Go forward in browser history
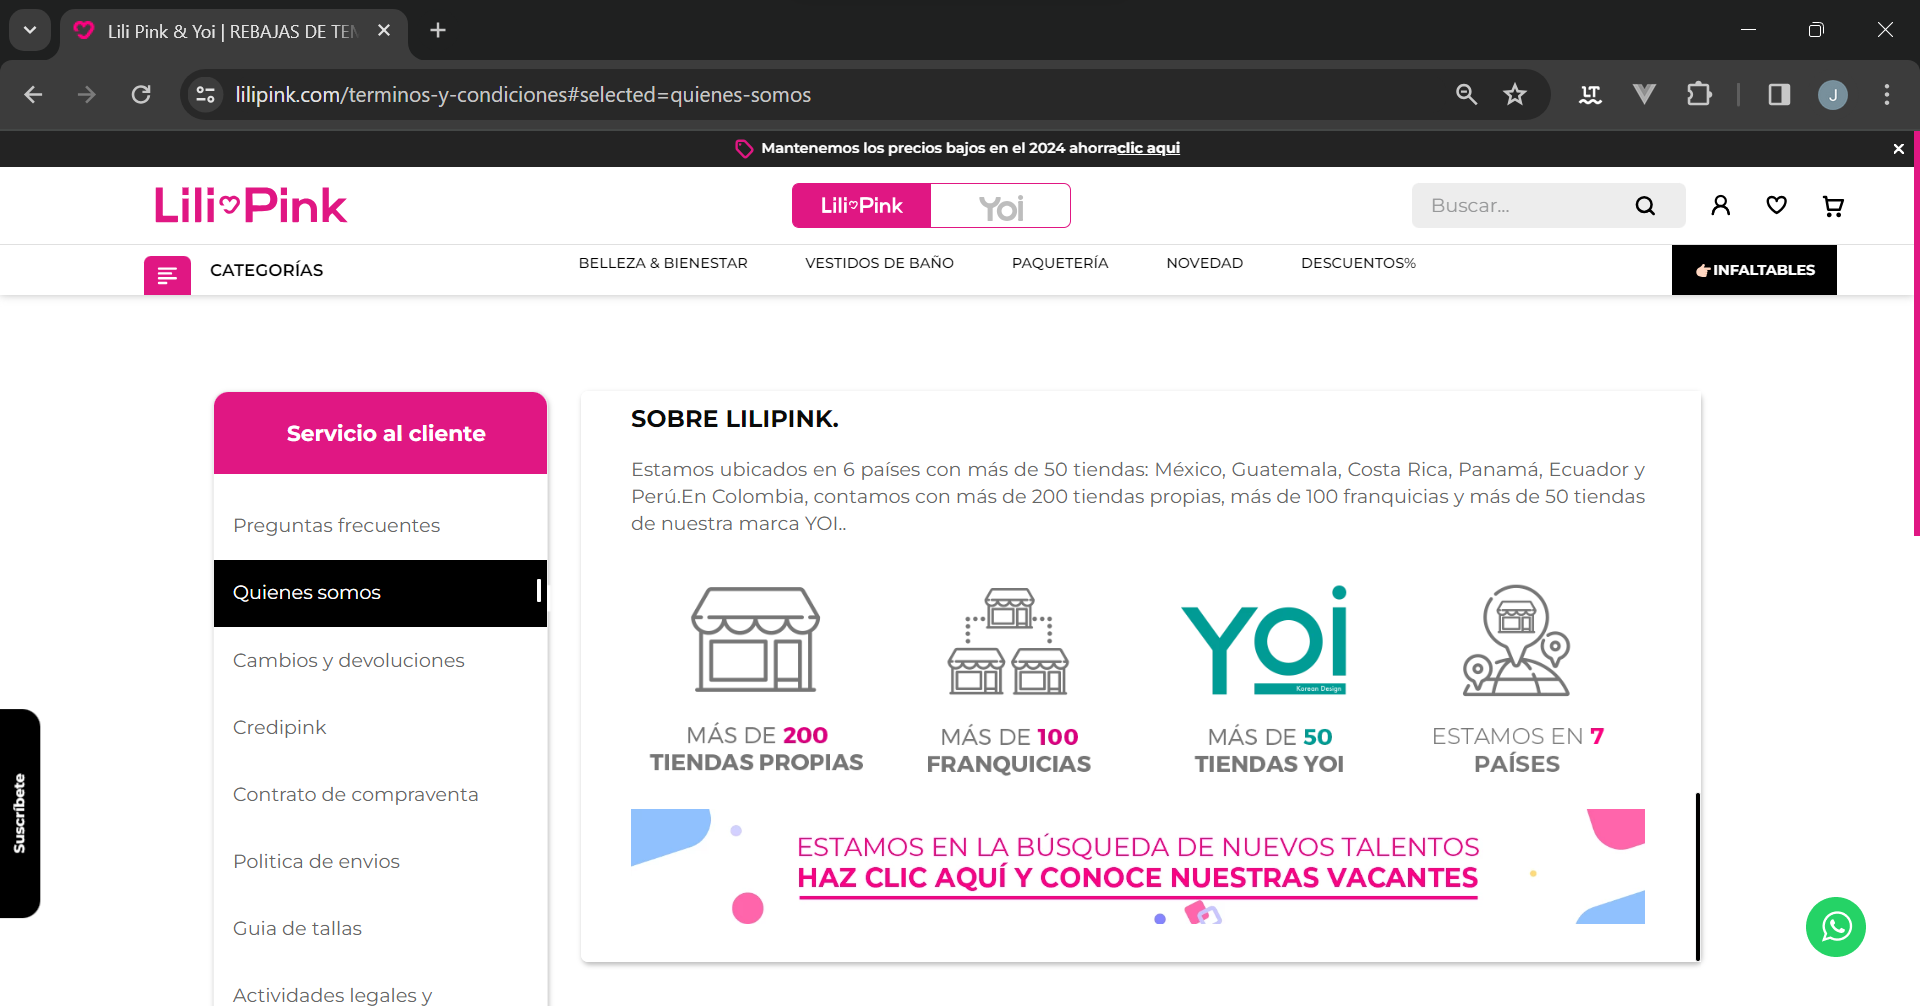1920x1006 pixels. click(x=87, y=94)
